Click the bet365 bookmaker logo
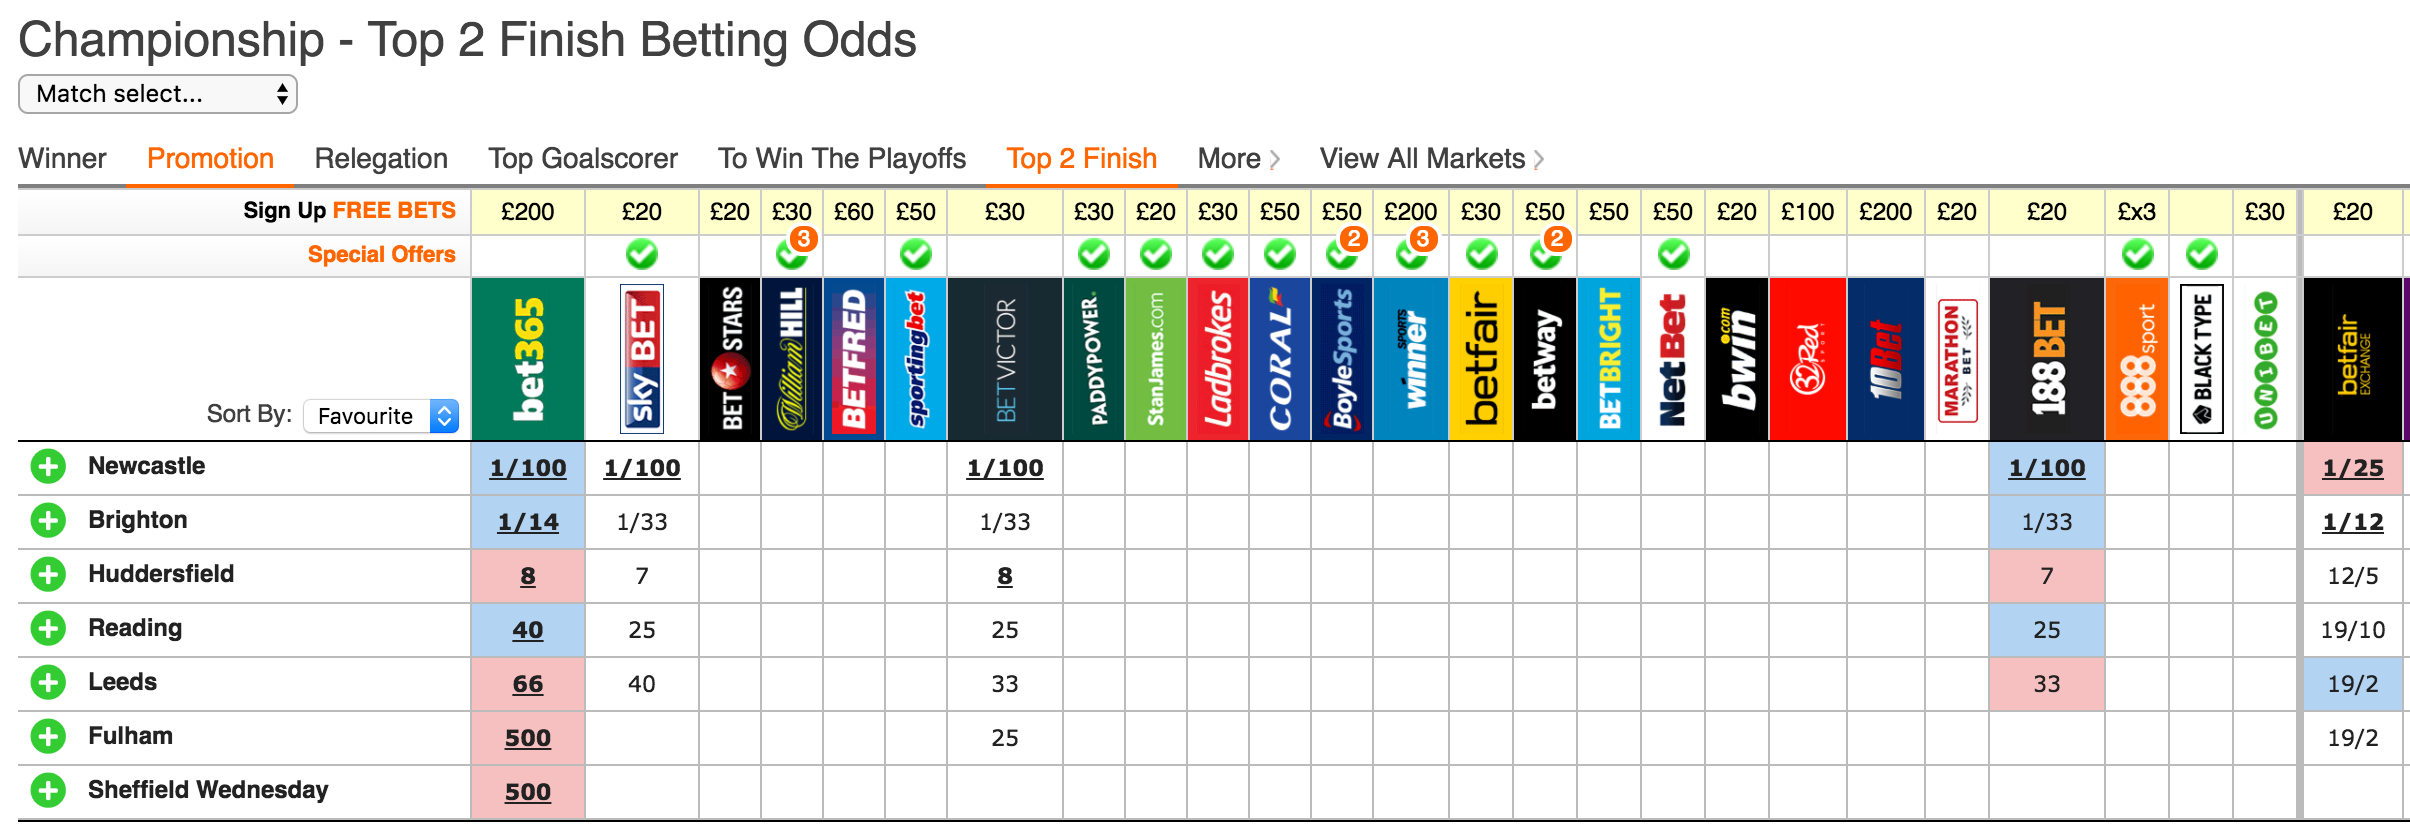The width and height of the screenshot is (2410, 830). pyautogui.click(x=528, y=359)
